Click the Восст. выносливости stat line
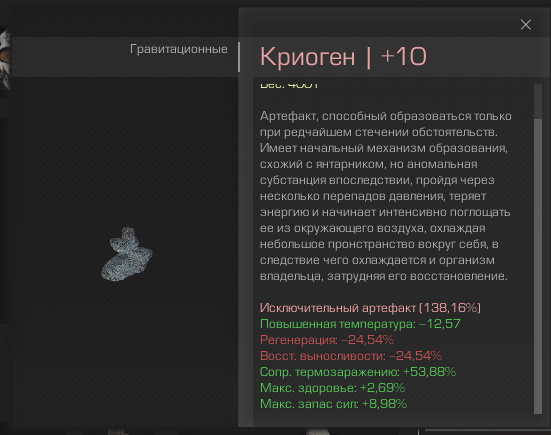Image resolution: width=551 pixels, height=435 pixels. 351,356
